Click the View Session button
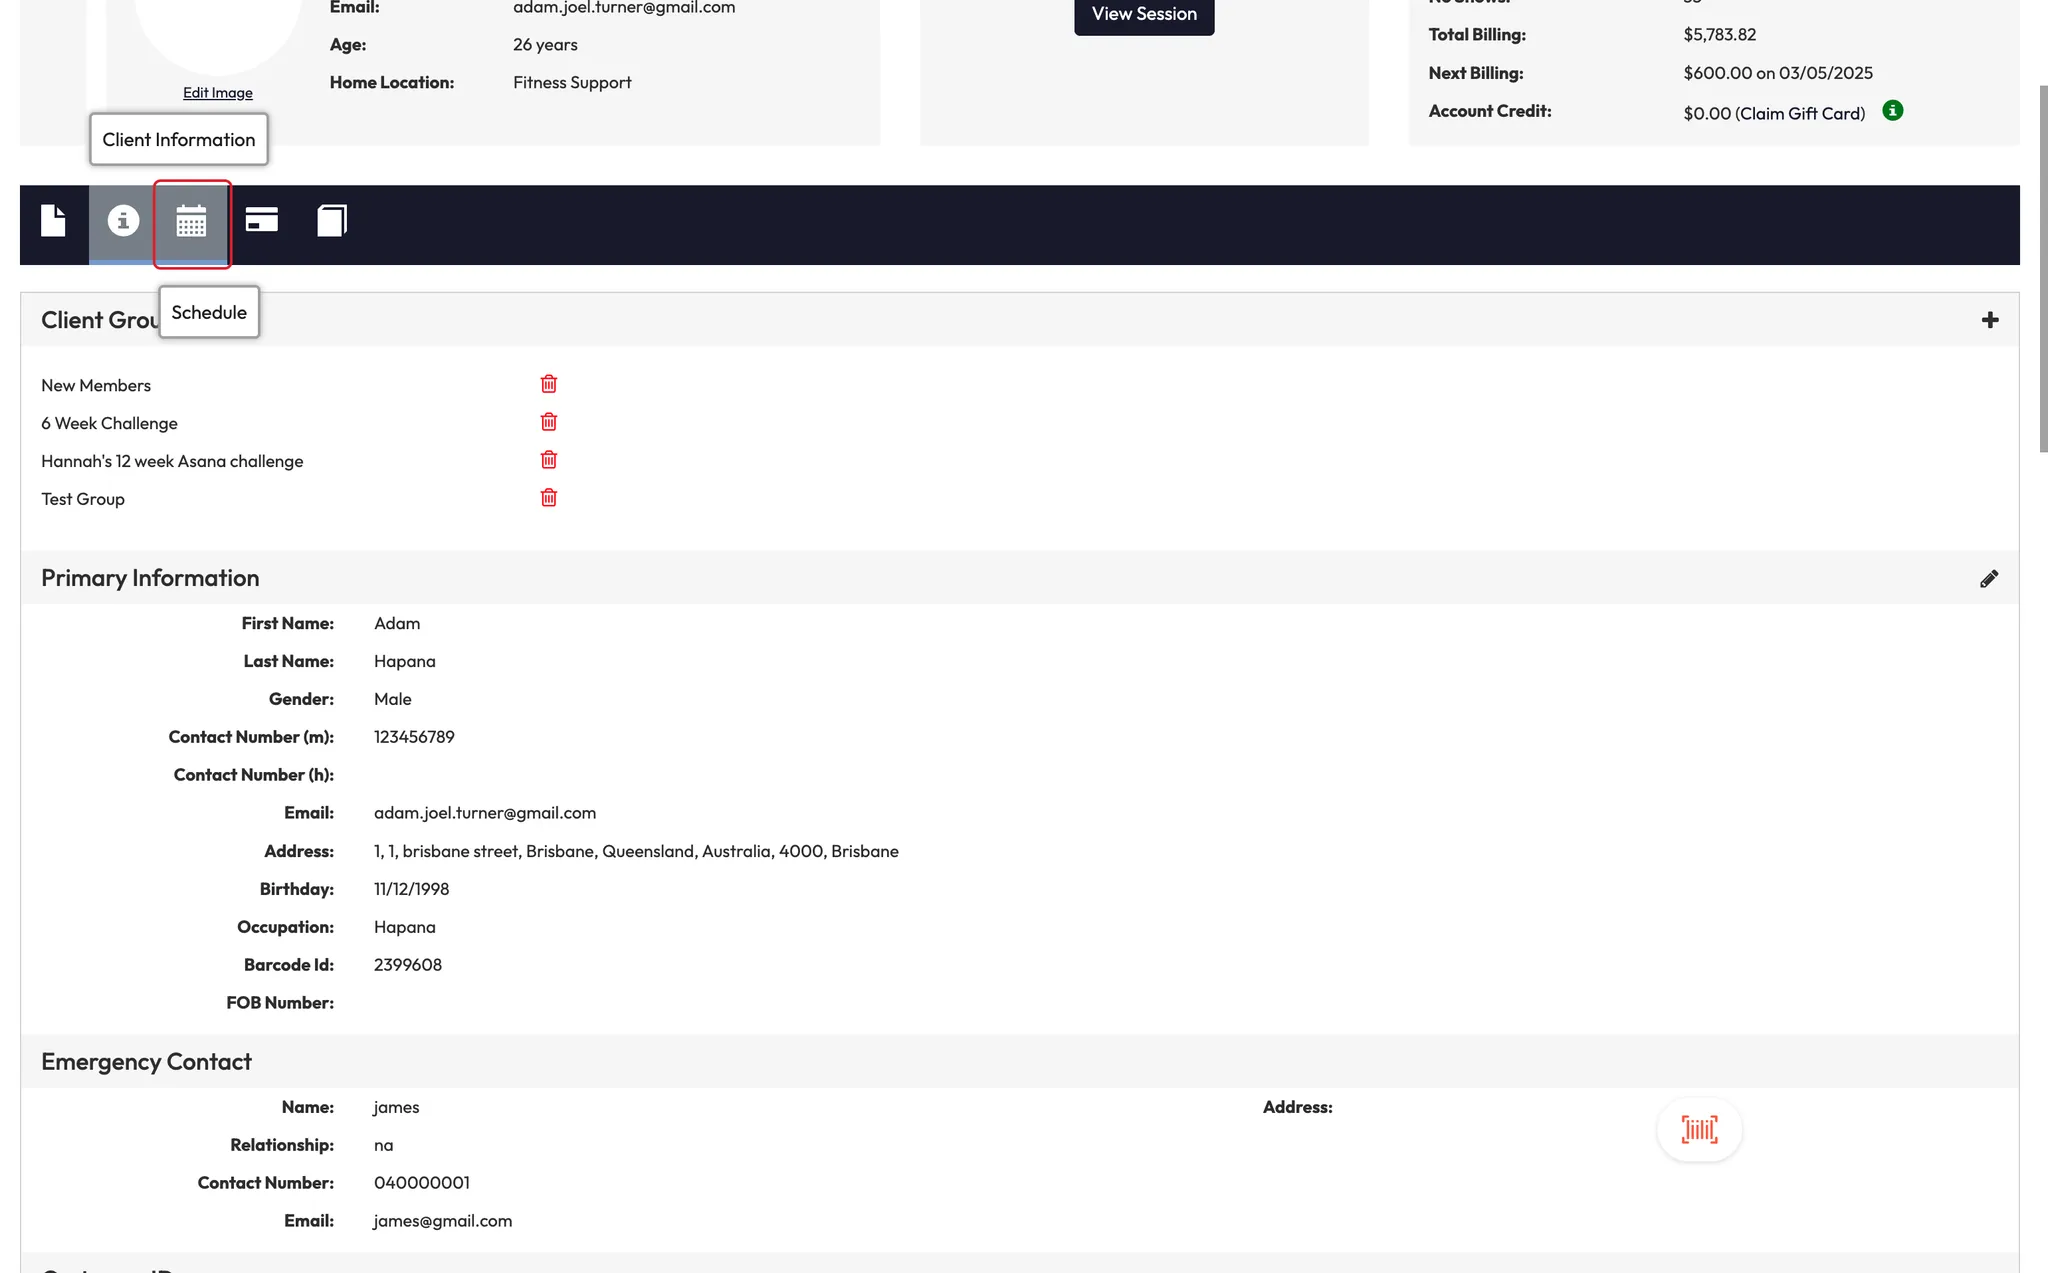This screenshot has height=1273, width=2048. [x=1144, y=14]
